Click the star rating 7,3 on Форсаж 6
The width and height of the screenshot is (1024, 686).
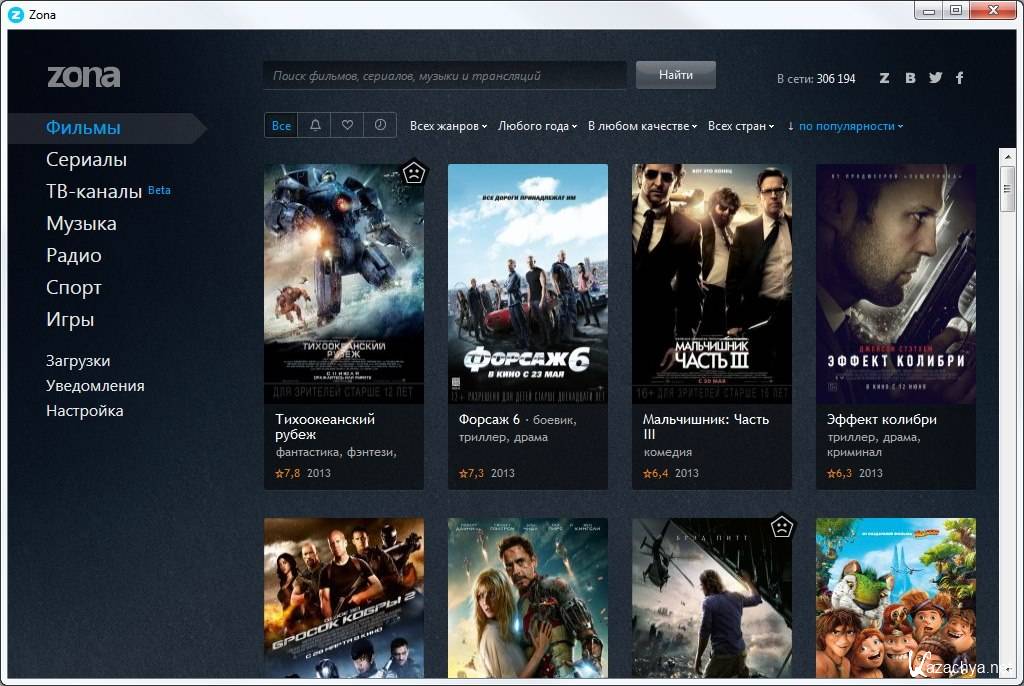(x=473, y=473)
